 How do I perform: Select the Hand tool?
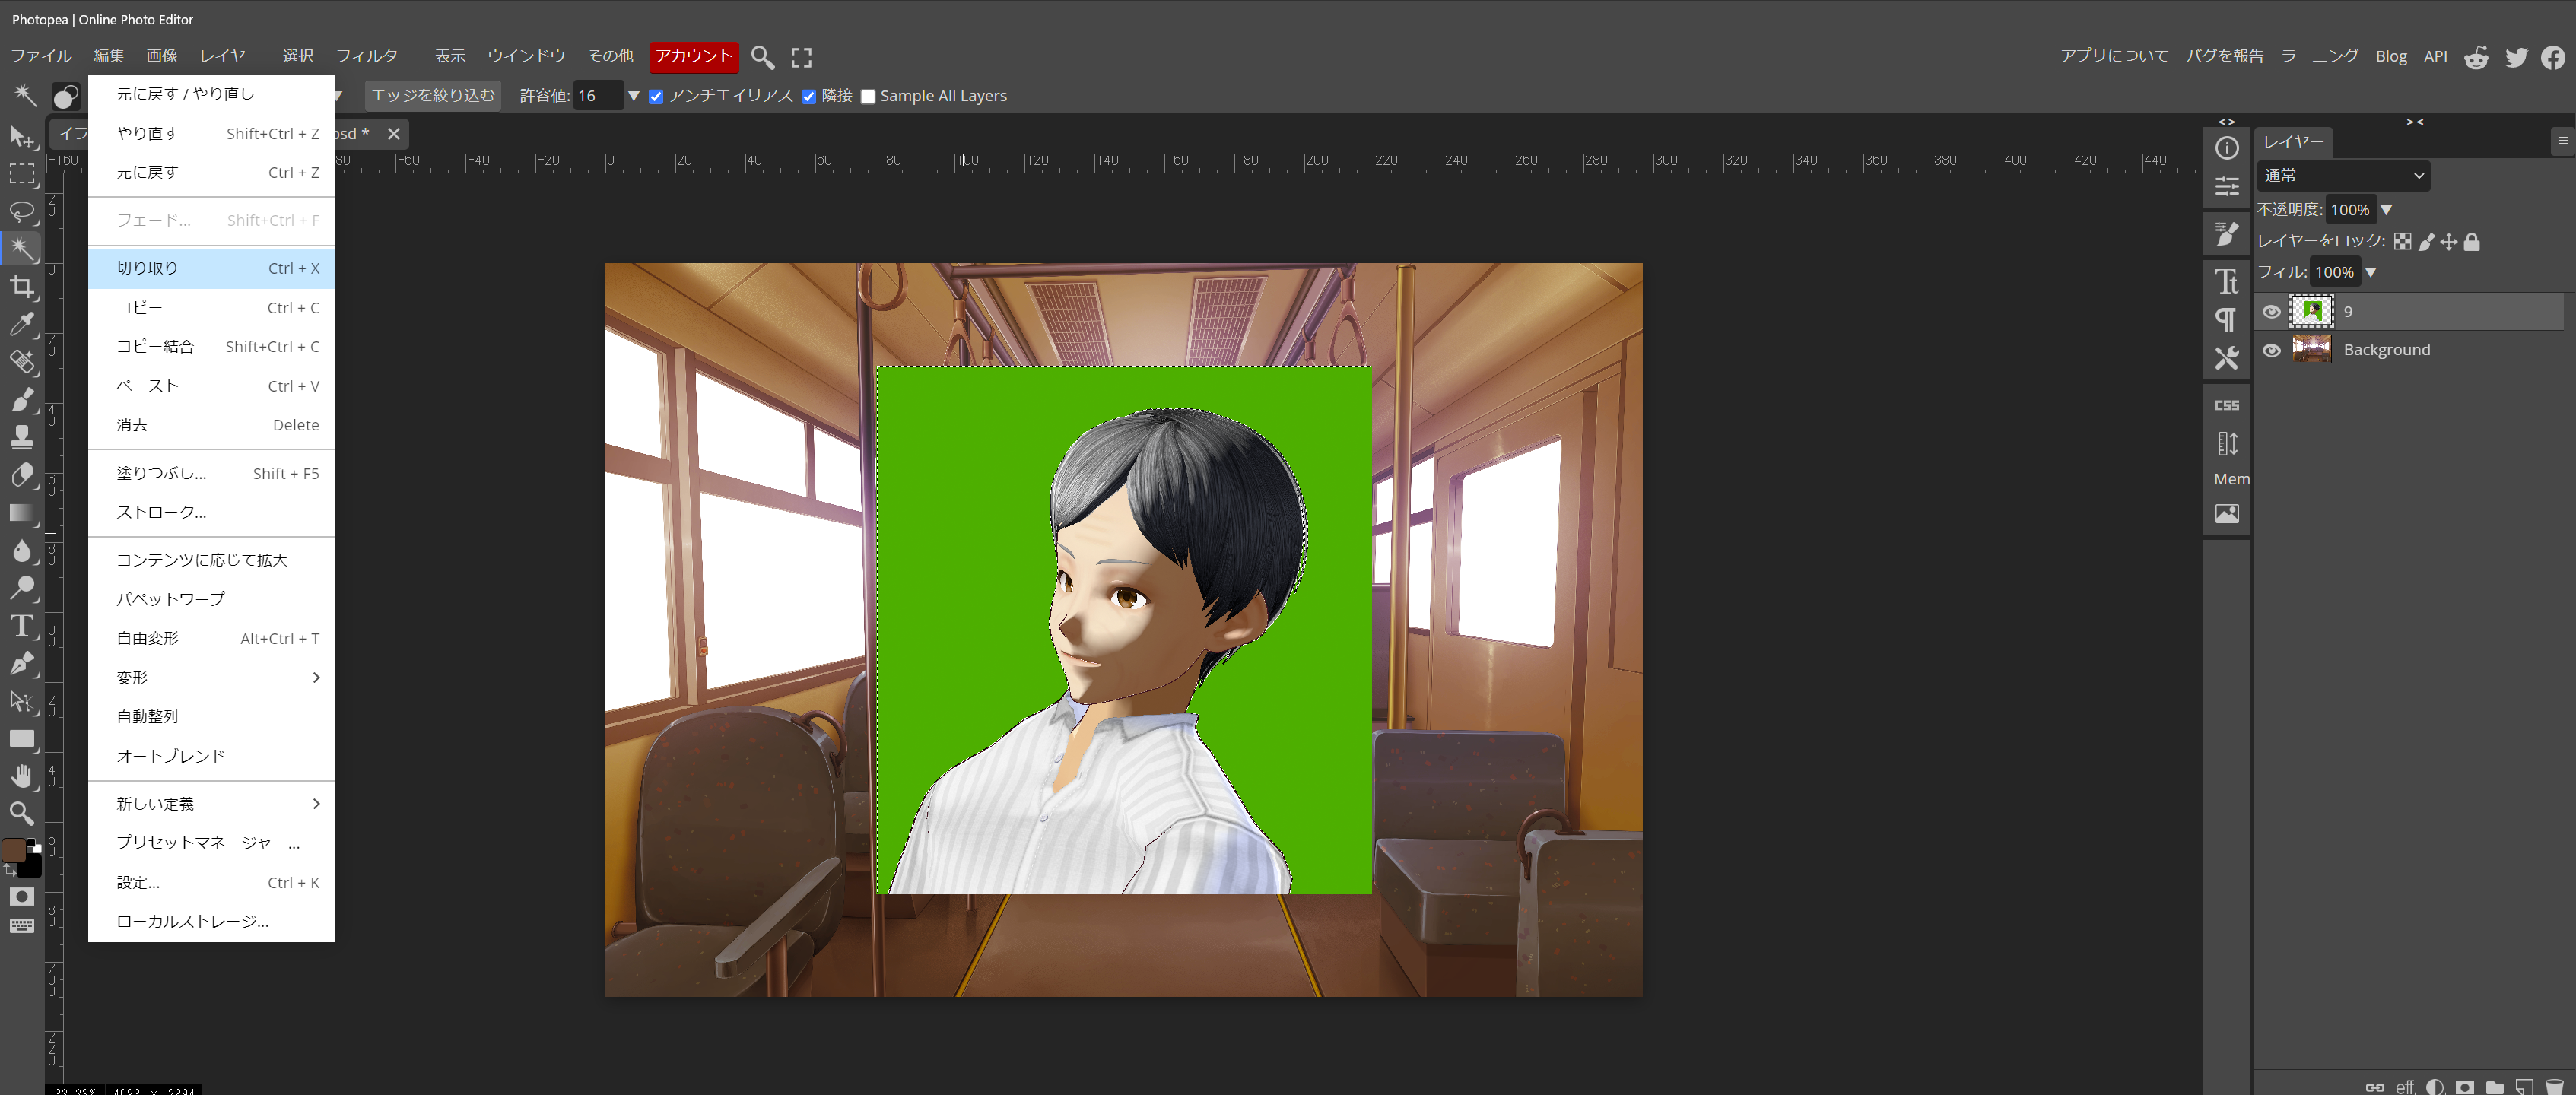(22, 776)
